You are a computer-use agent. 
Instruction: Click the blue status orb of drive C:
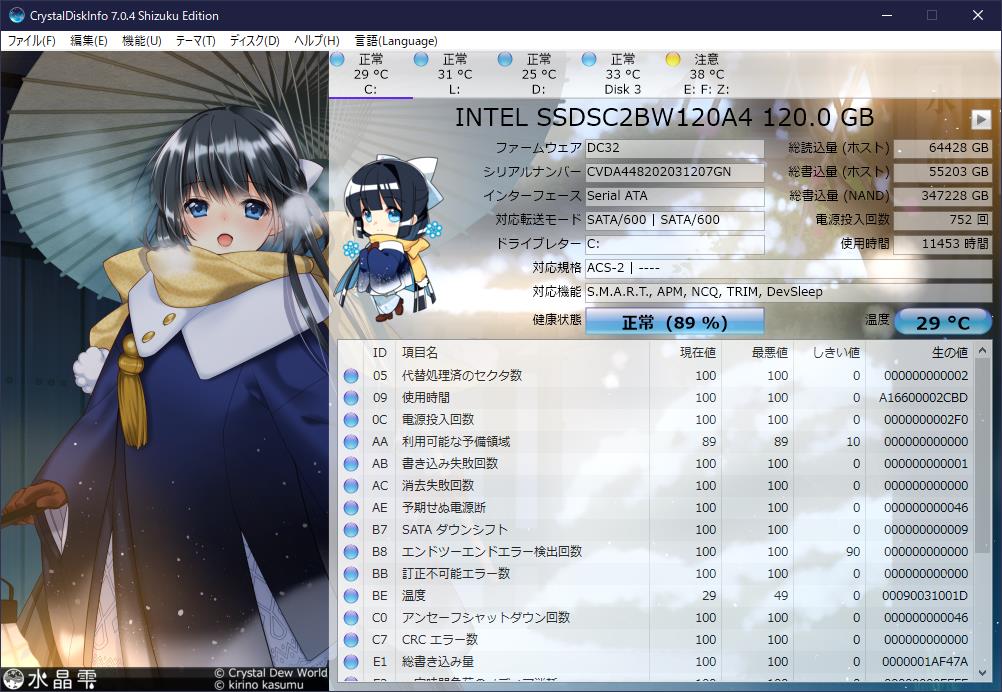(337, 59)
